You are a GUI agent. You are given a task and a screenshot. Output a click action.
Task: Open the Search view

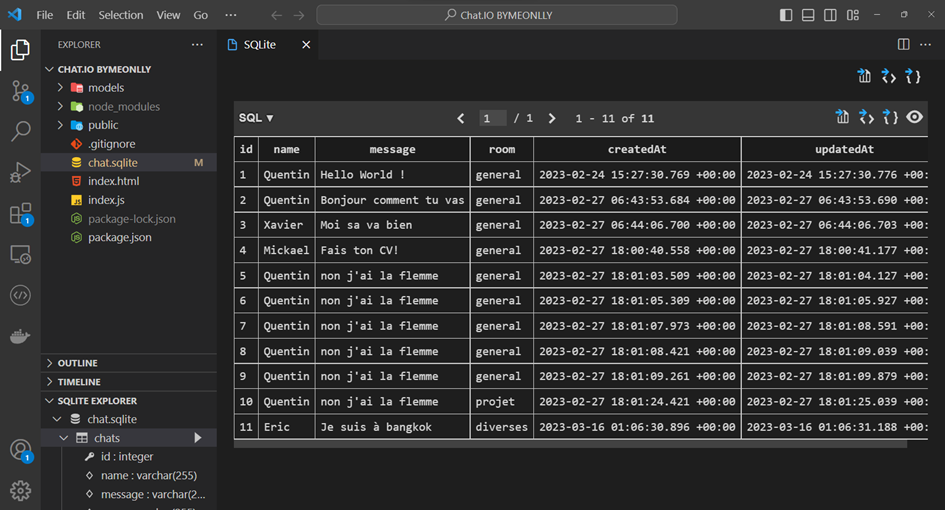[x=20, y=131]
